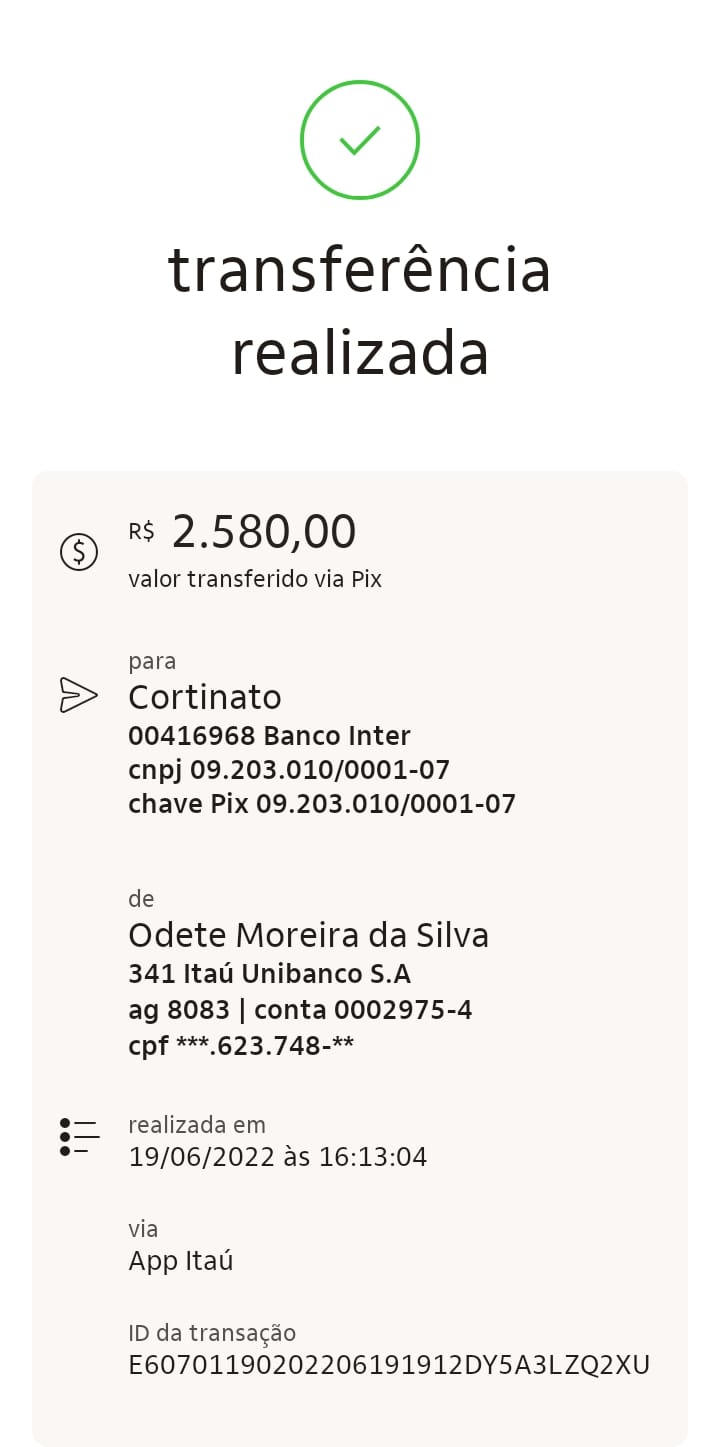Click the 341 Itaú Unibanco S.A line
720x1447 pixels.
point(269,974)
